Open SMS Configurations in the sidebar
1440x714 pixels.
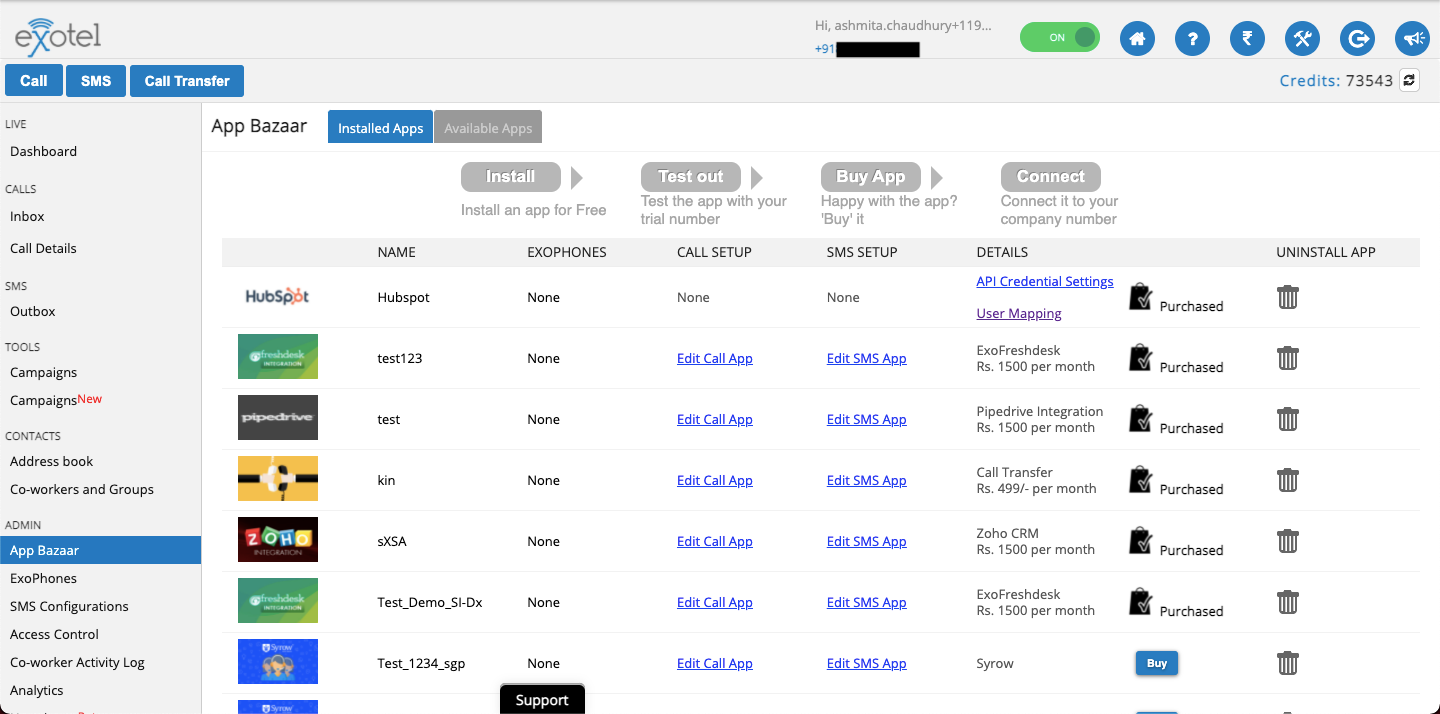coord(69,606)
